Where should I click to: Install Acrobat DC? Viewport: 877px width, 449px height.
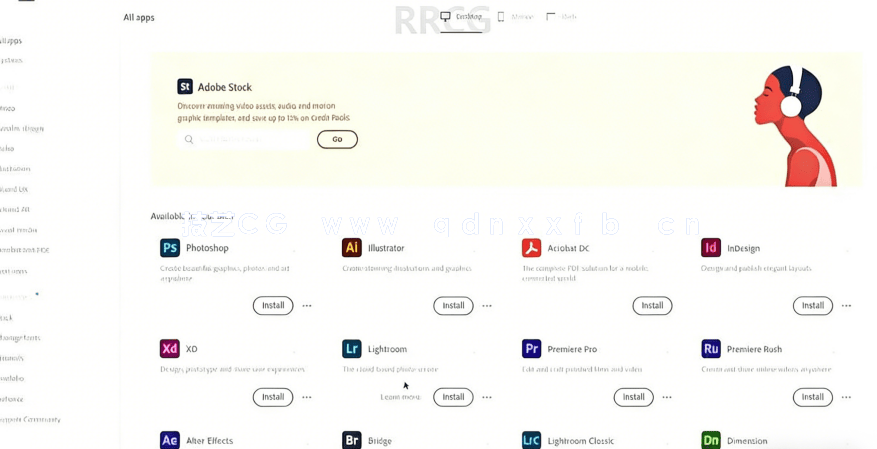(652, 306)
